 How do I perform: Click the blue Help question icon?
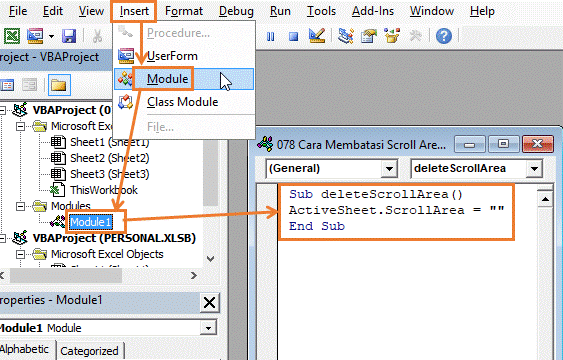click(x=444, y=36)
